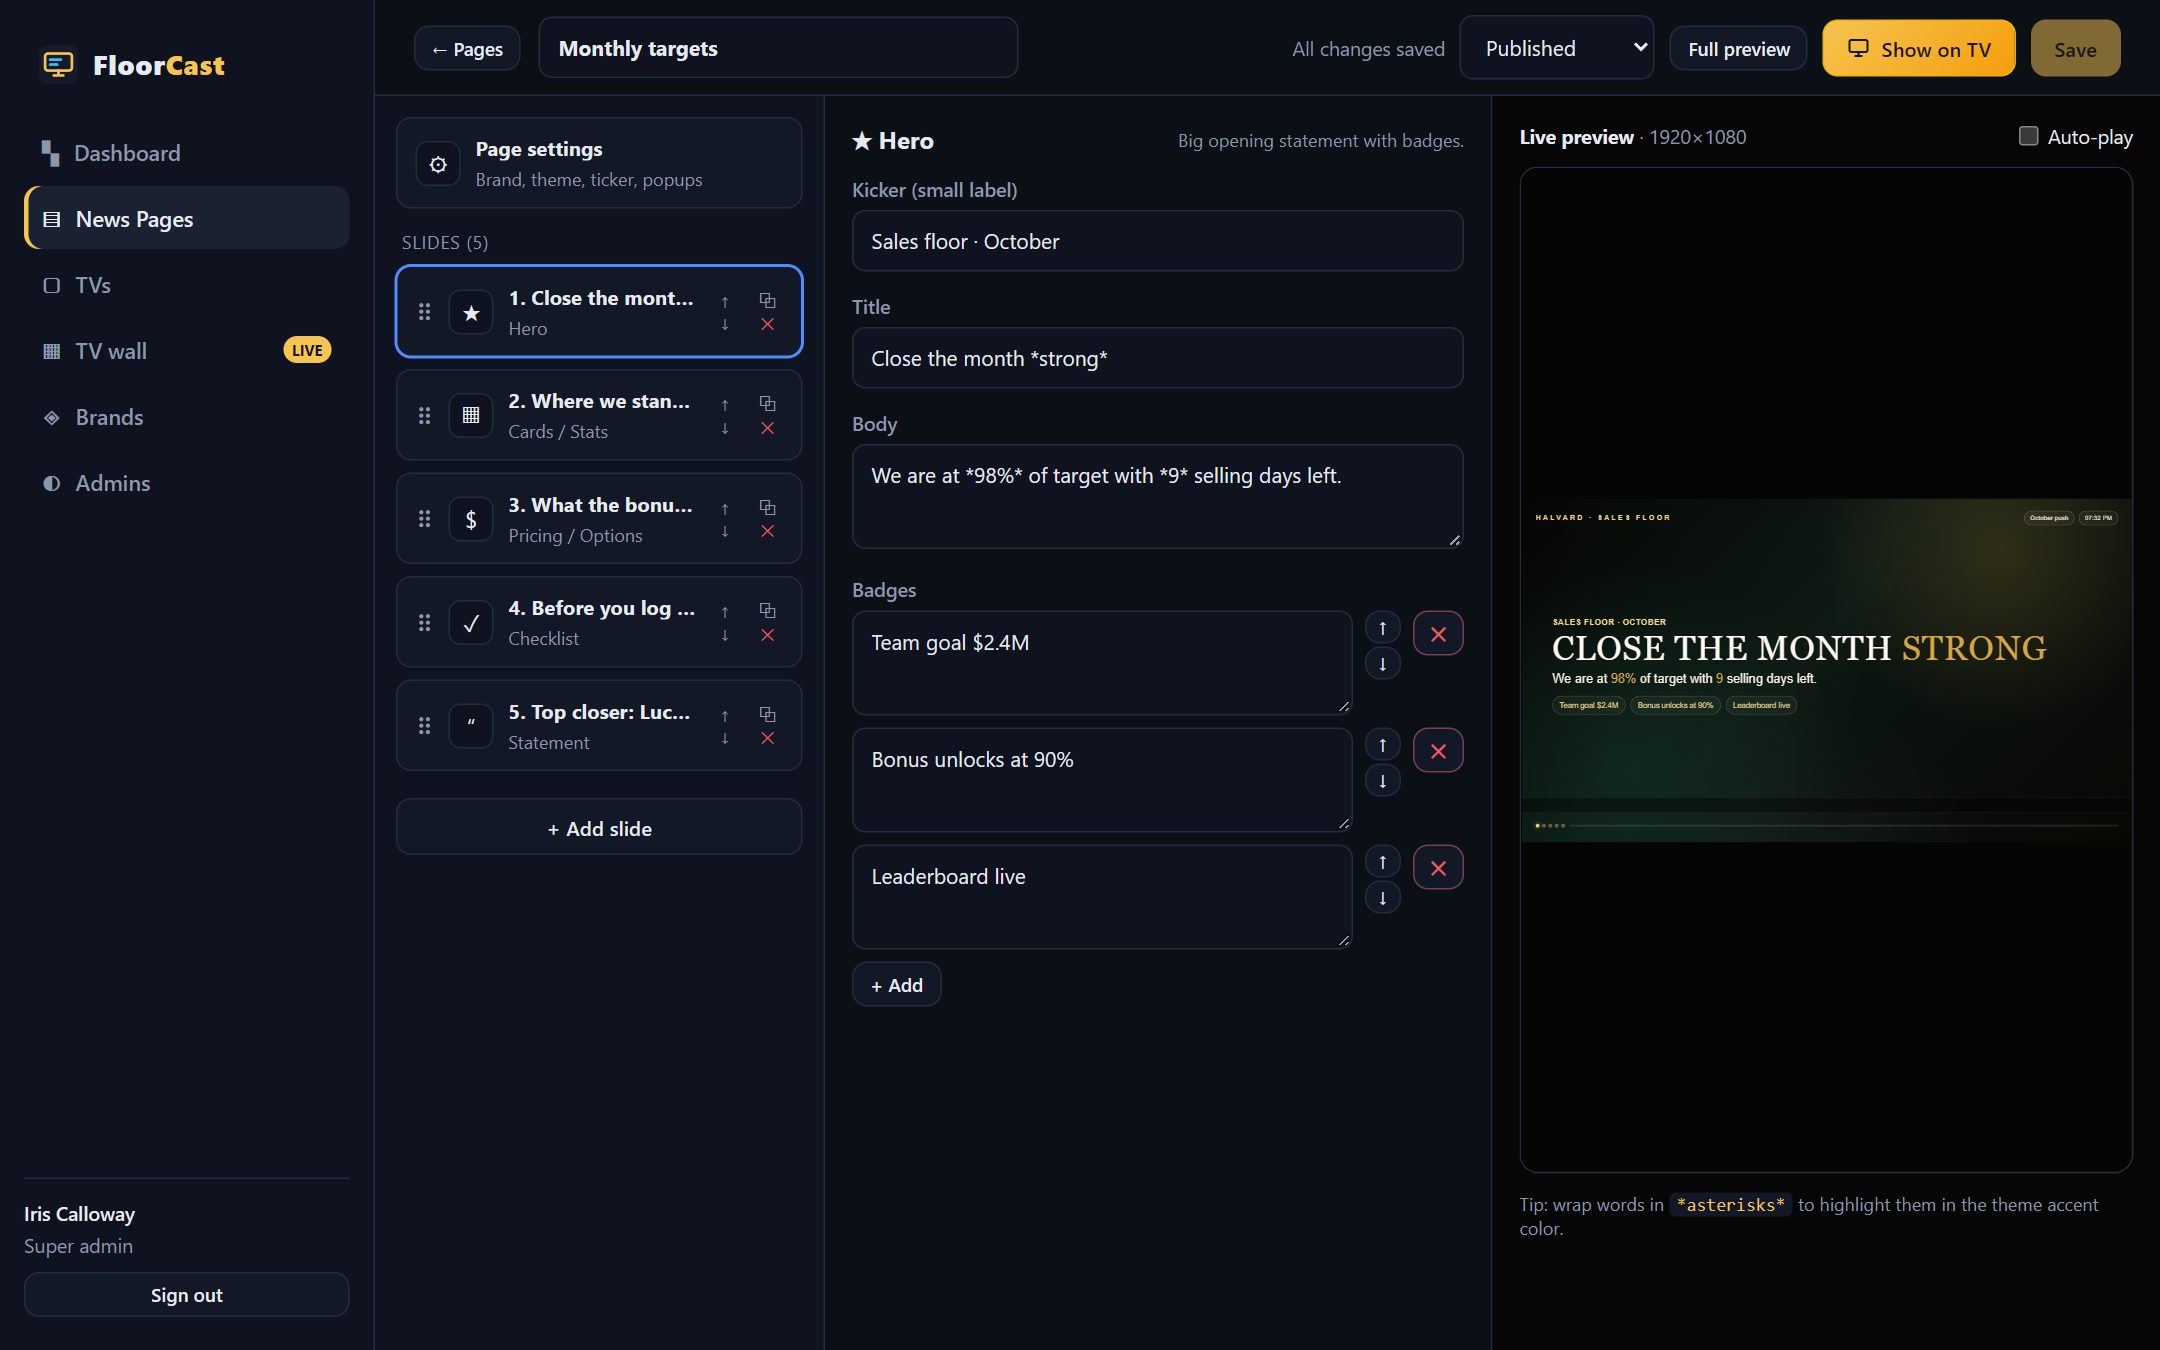
Task: Edit the Monthly targets page name field
Action: 778,48
